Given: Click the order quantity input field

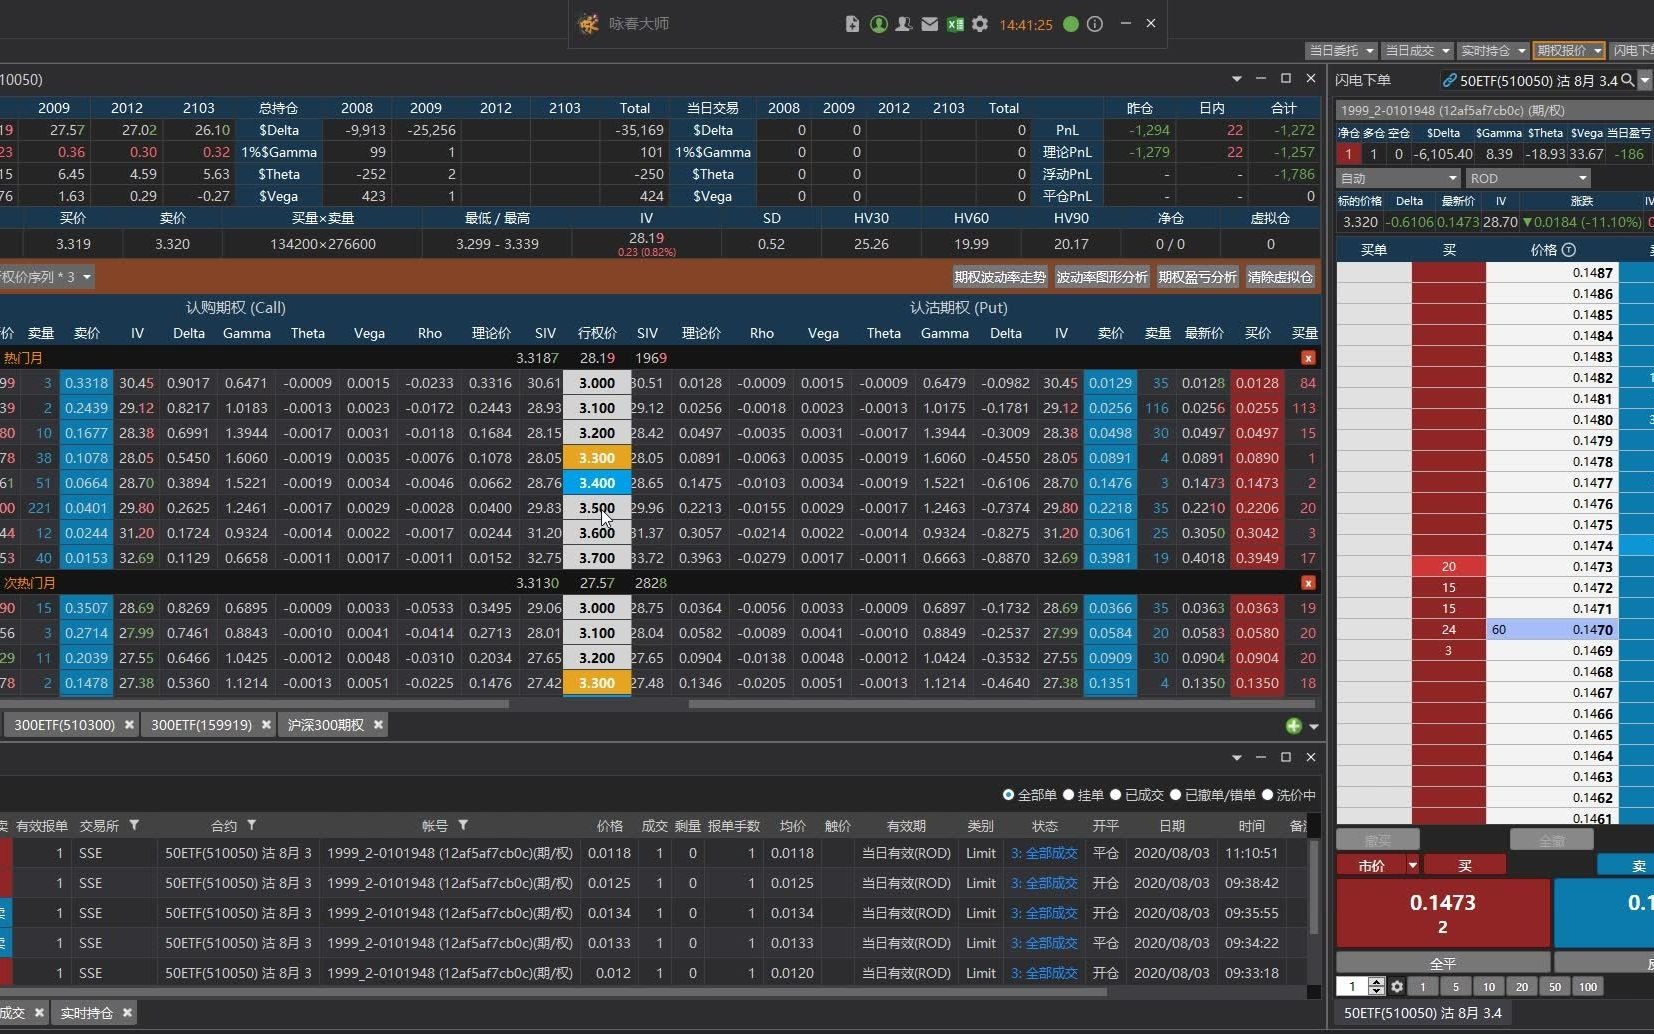Looking at the screenshot, I should [1353, 987].
